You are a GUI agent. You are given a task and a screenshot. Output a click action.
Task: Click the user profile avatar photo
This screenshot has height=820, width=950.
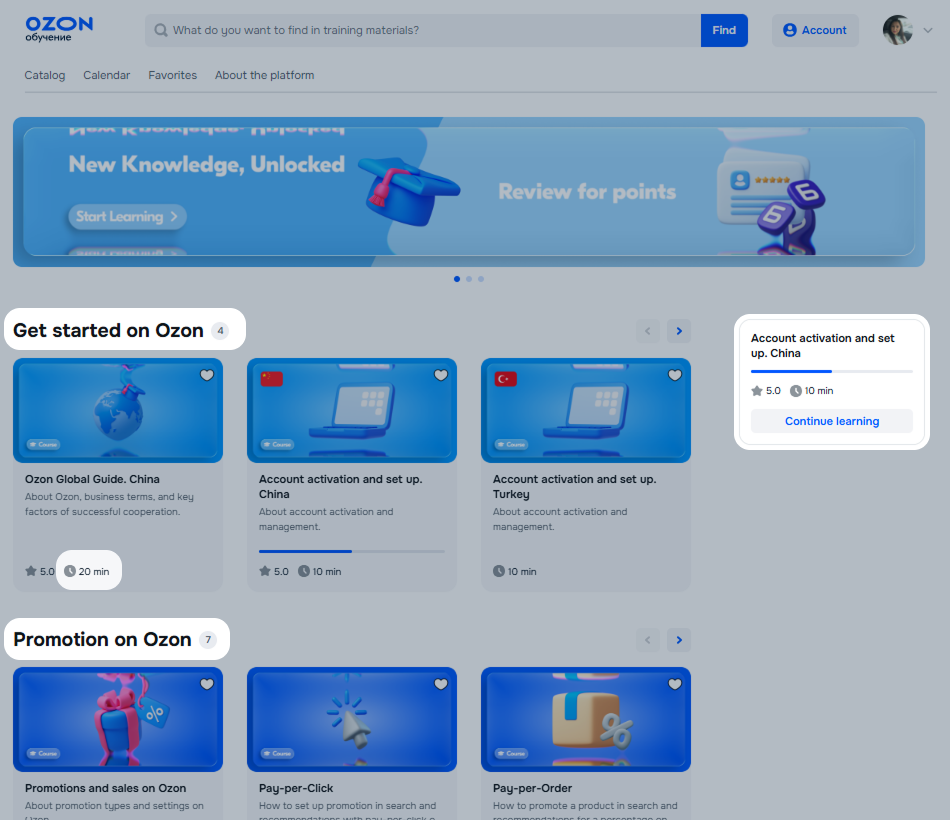coord(897,30)
